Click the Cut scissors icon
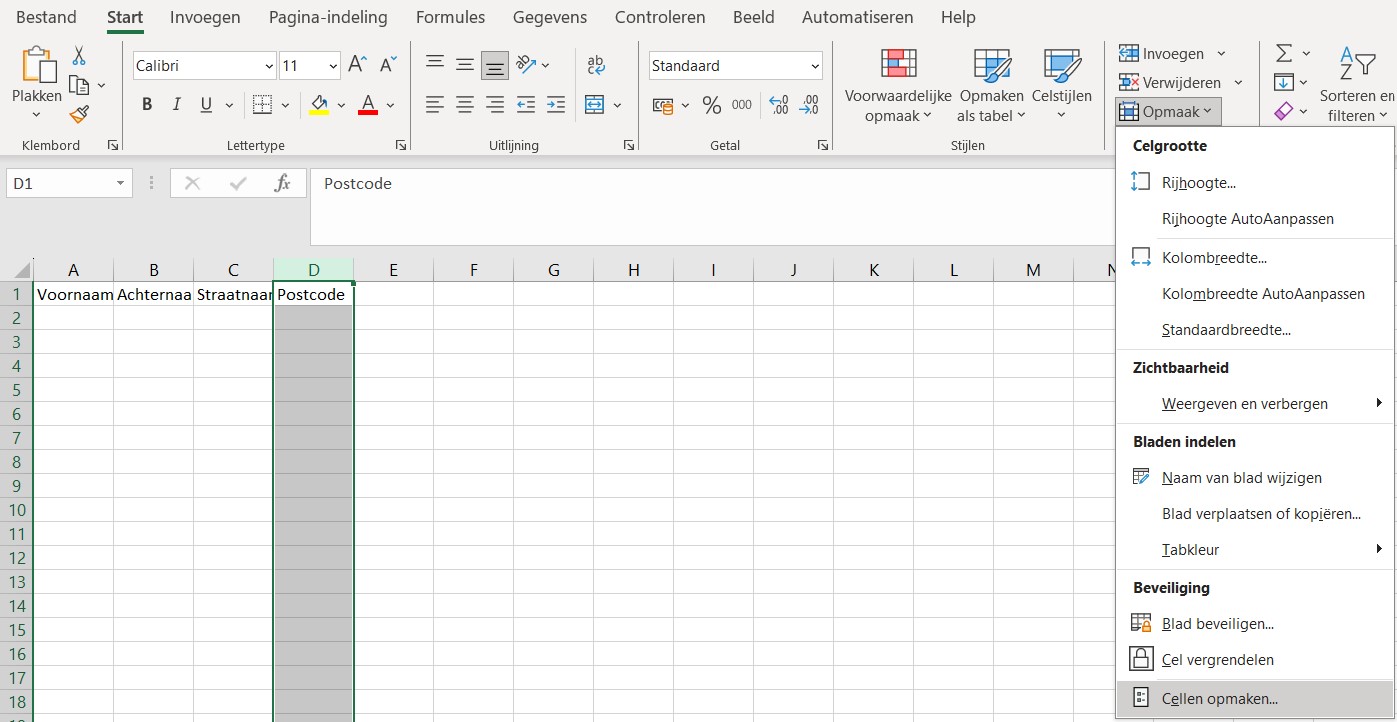The height and width of the screenshot is (722, 1397). point(79,56)
